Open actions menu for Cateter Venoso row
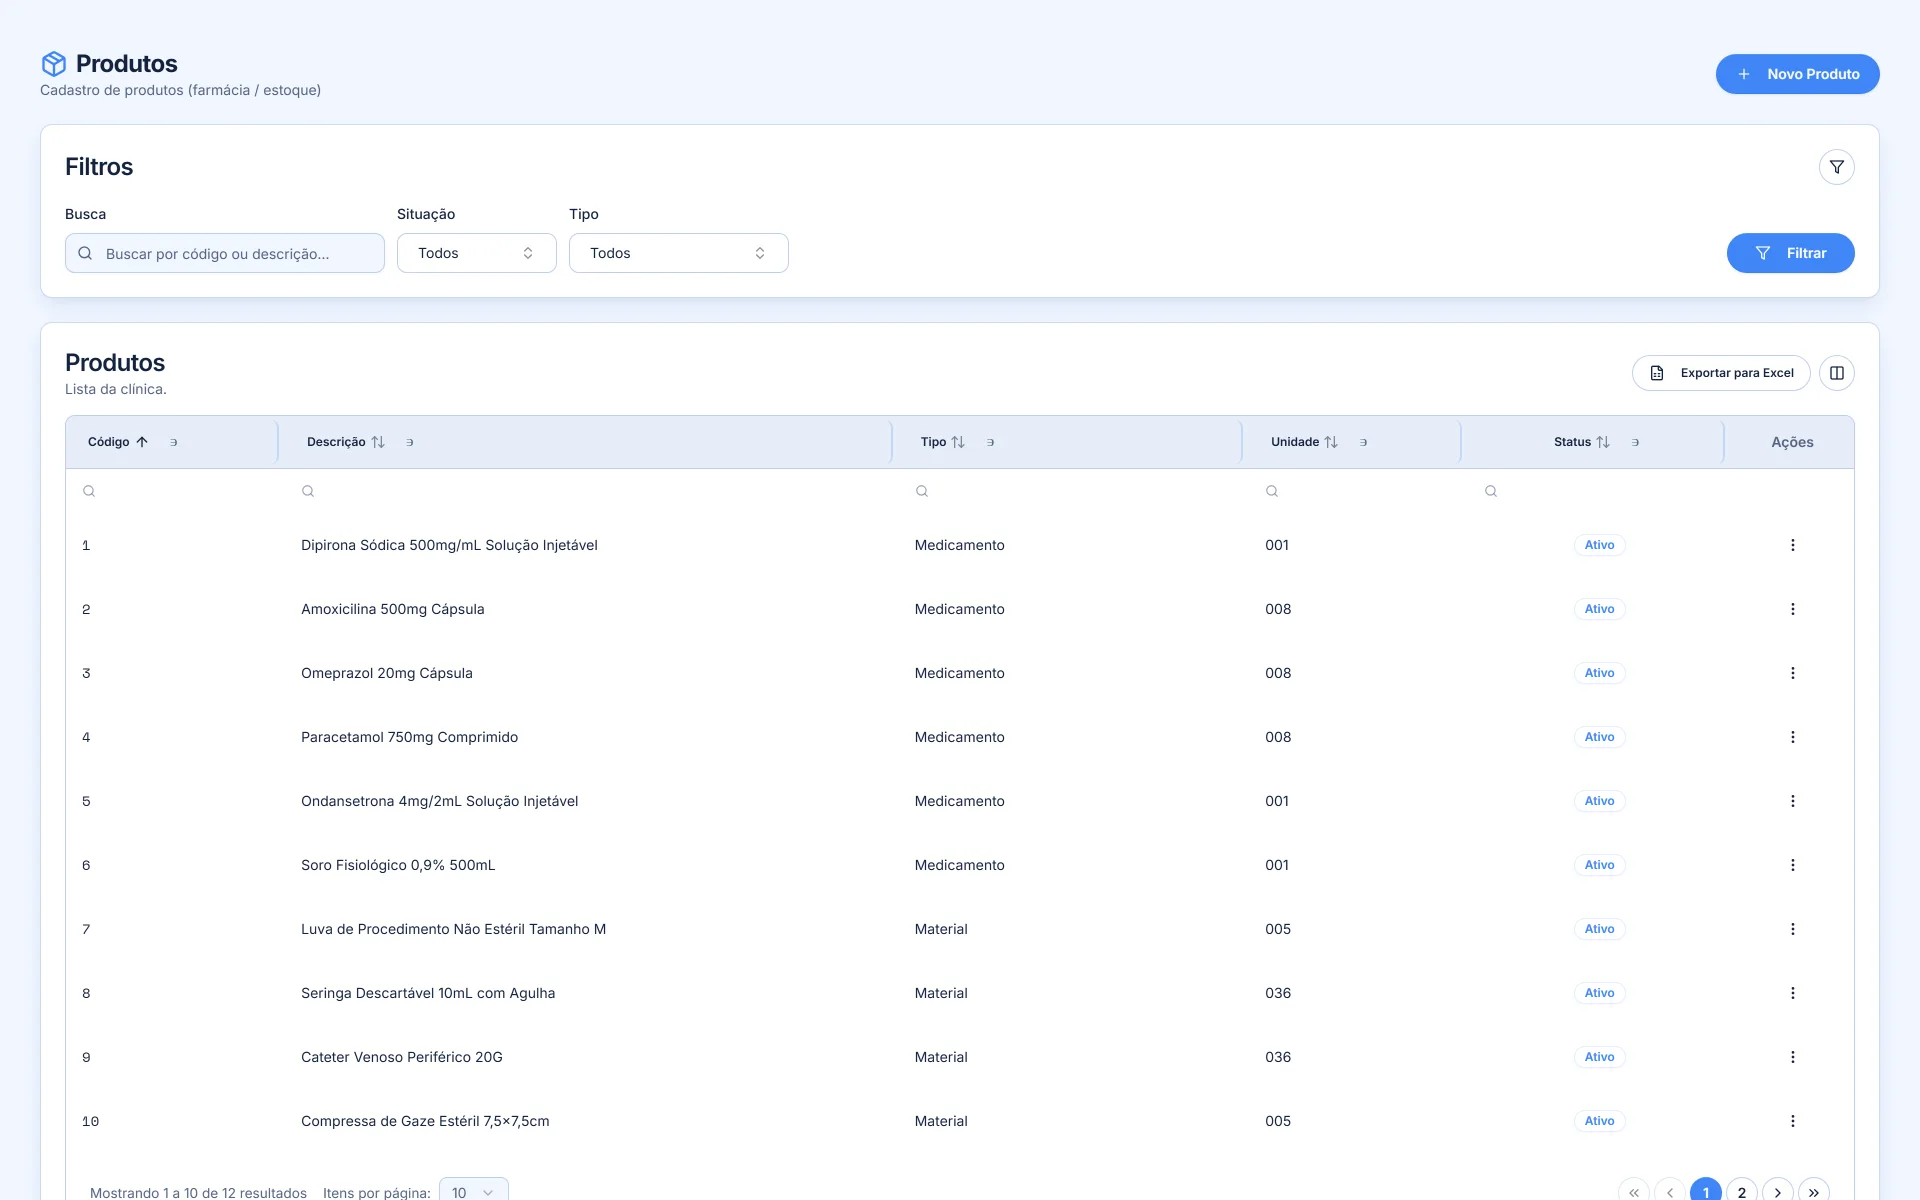The width and height of the screenshot is (1920, 1200). pyautogui.click(x=1792, y=1057)
